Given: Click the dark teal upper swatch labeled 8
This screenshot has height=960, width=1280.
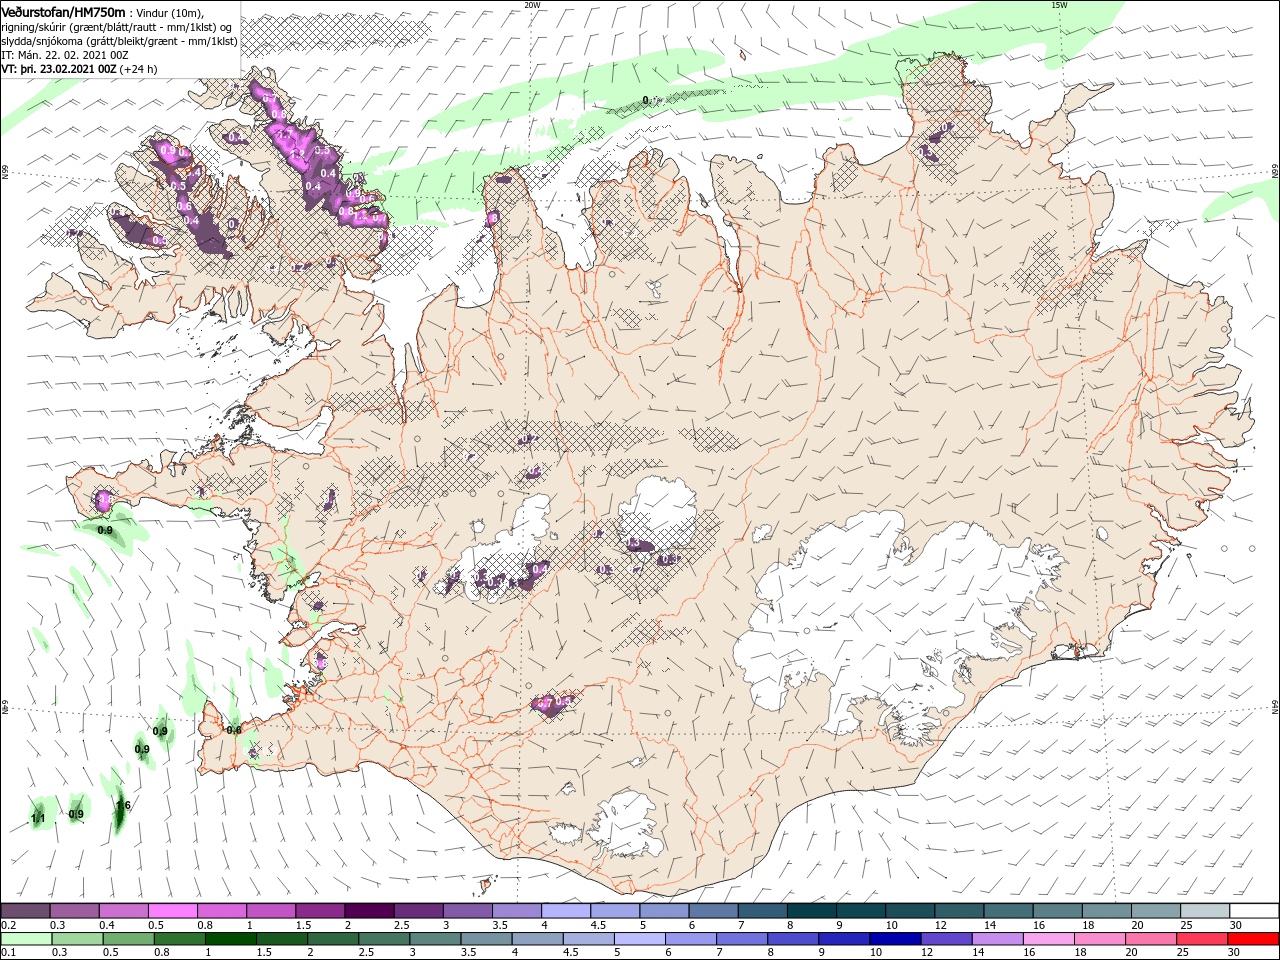Looking at the screenshot, I should pyautogui.click(x=811, y=911).
